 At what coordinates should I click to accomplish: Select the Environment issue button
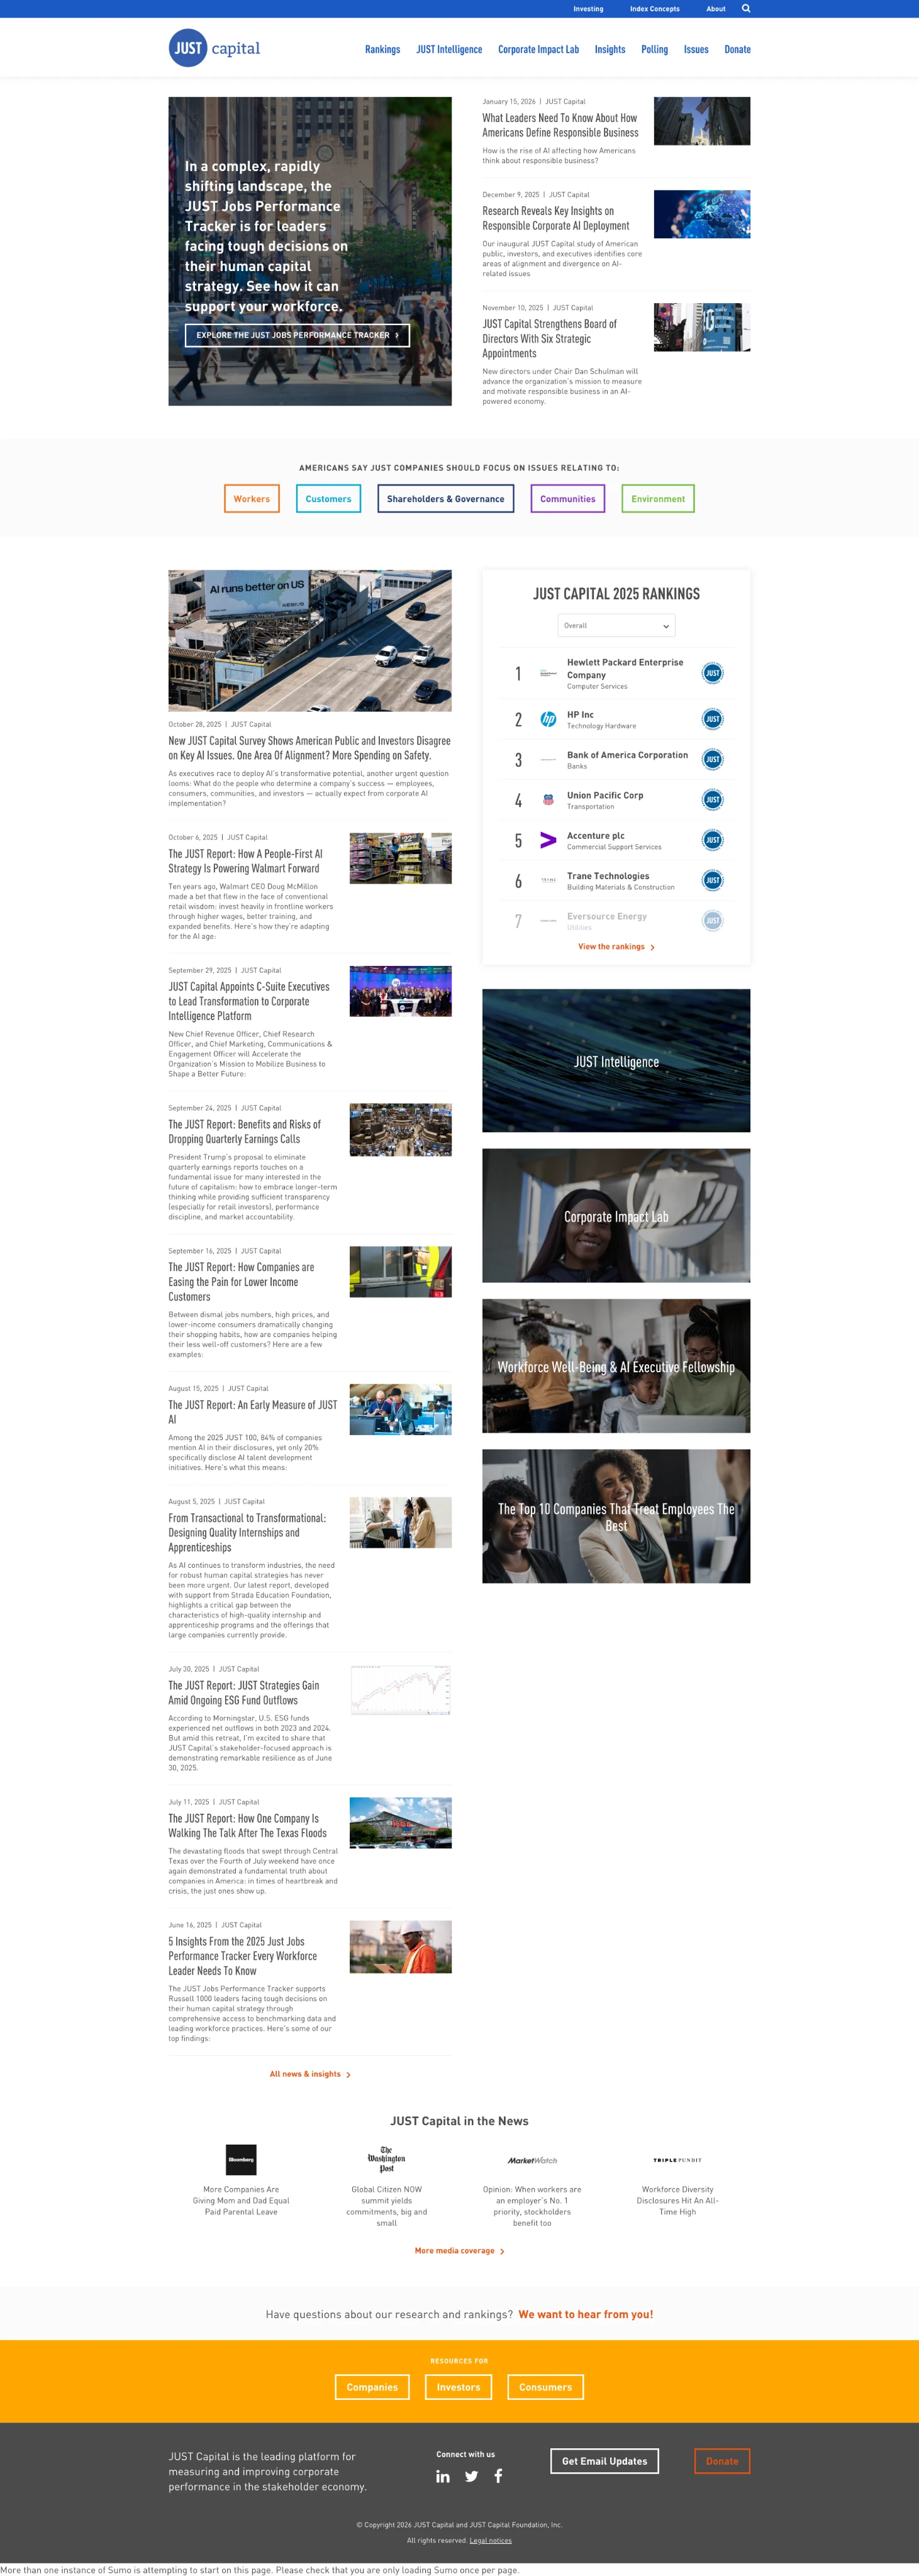pyautogui.click(x=658, y=498)
